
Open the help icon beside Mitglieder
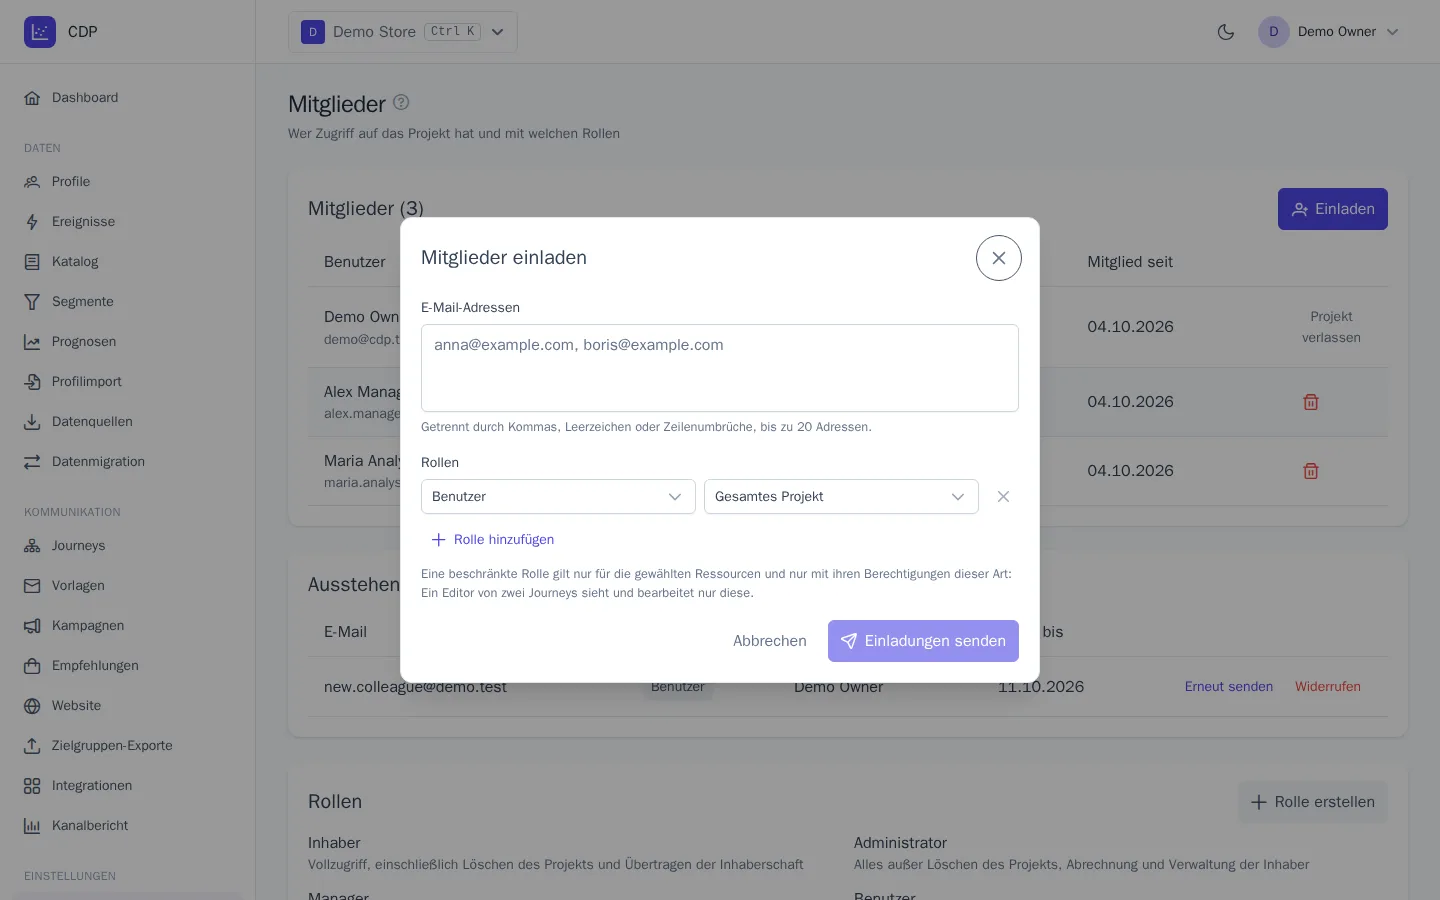point(401,102)
